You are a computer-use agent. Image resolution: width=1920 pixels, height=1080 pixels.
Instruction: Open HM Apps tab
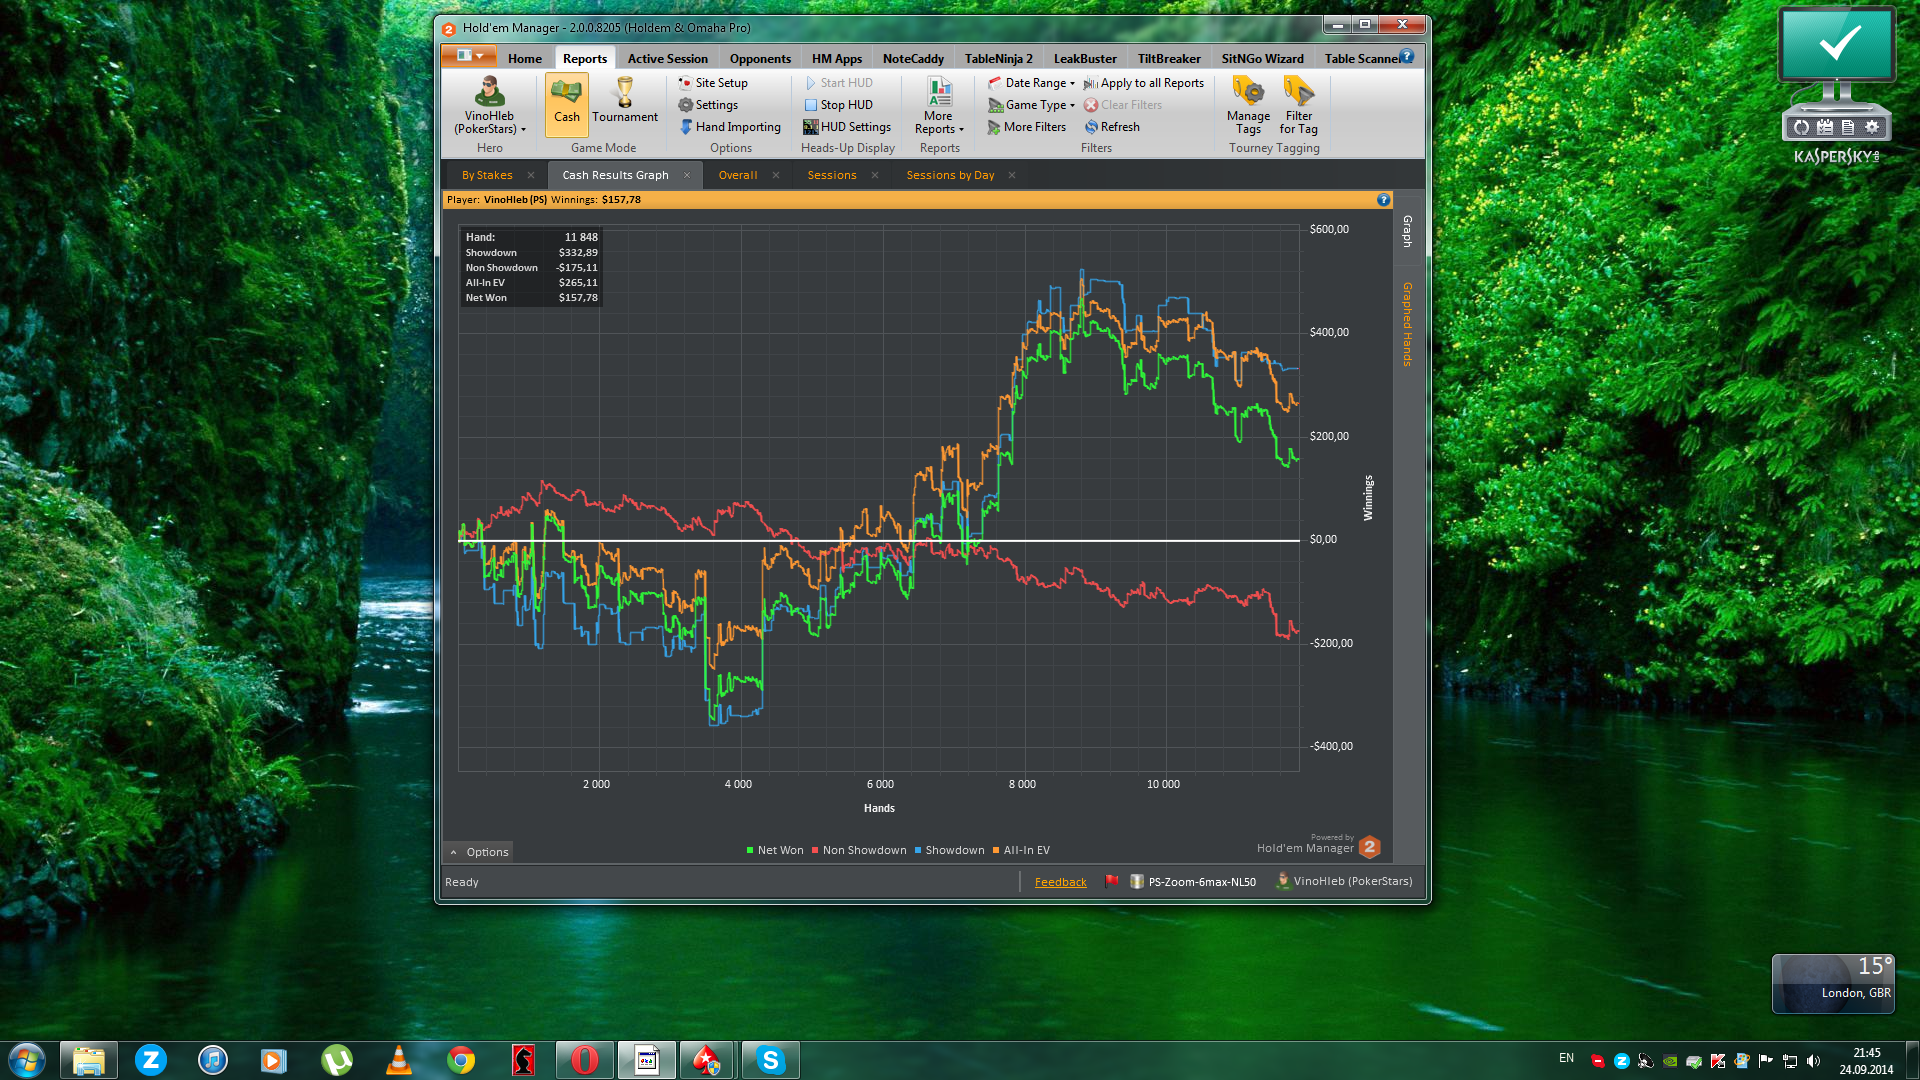[x=836, y=59]
